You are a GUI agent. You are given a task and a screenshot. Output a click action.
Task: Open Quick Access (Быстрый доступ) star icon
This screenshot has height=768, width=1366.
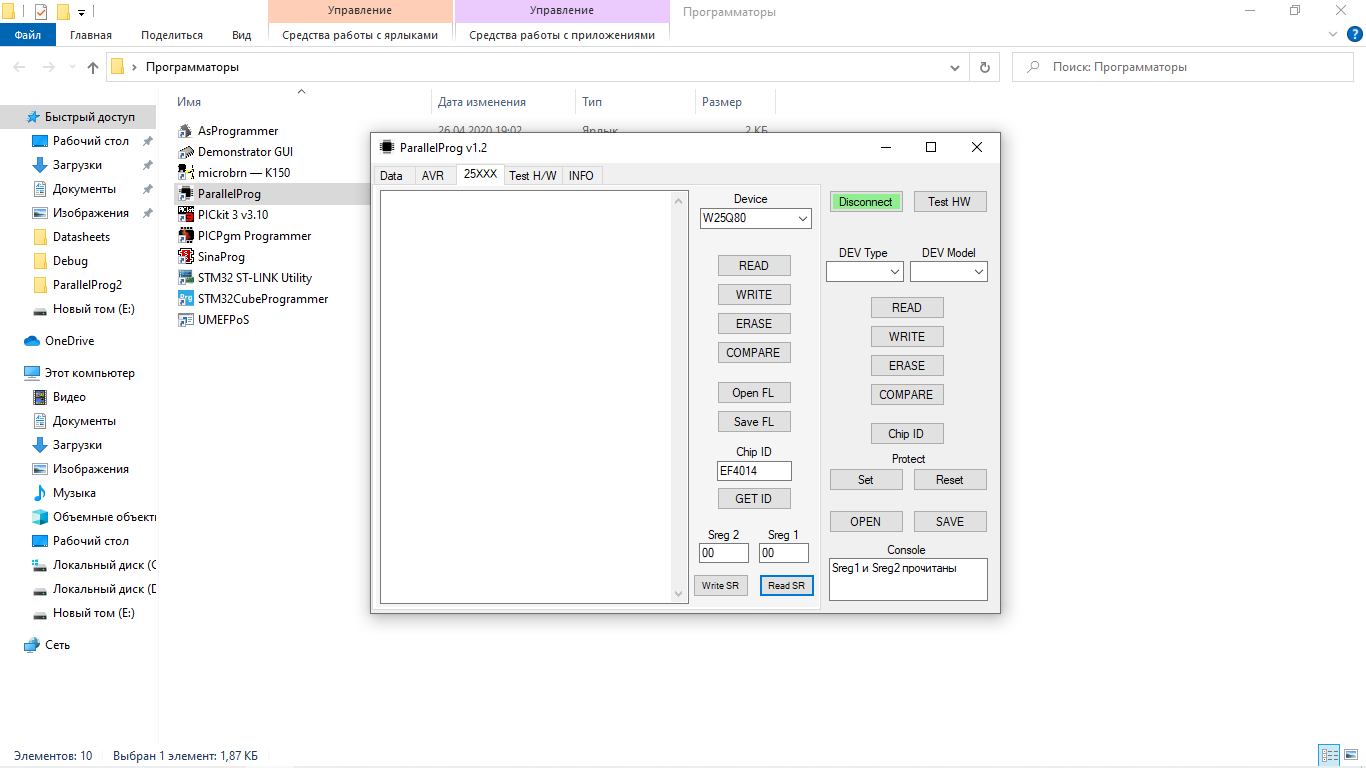pos(33,117)
